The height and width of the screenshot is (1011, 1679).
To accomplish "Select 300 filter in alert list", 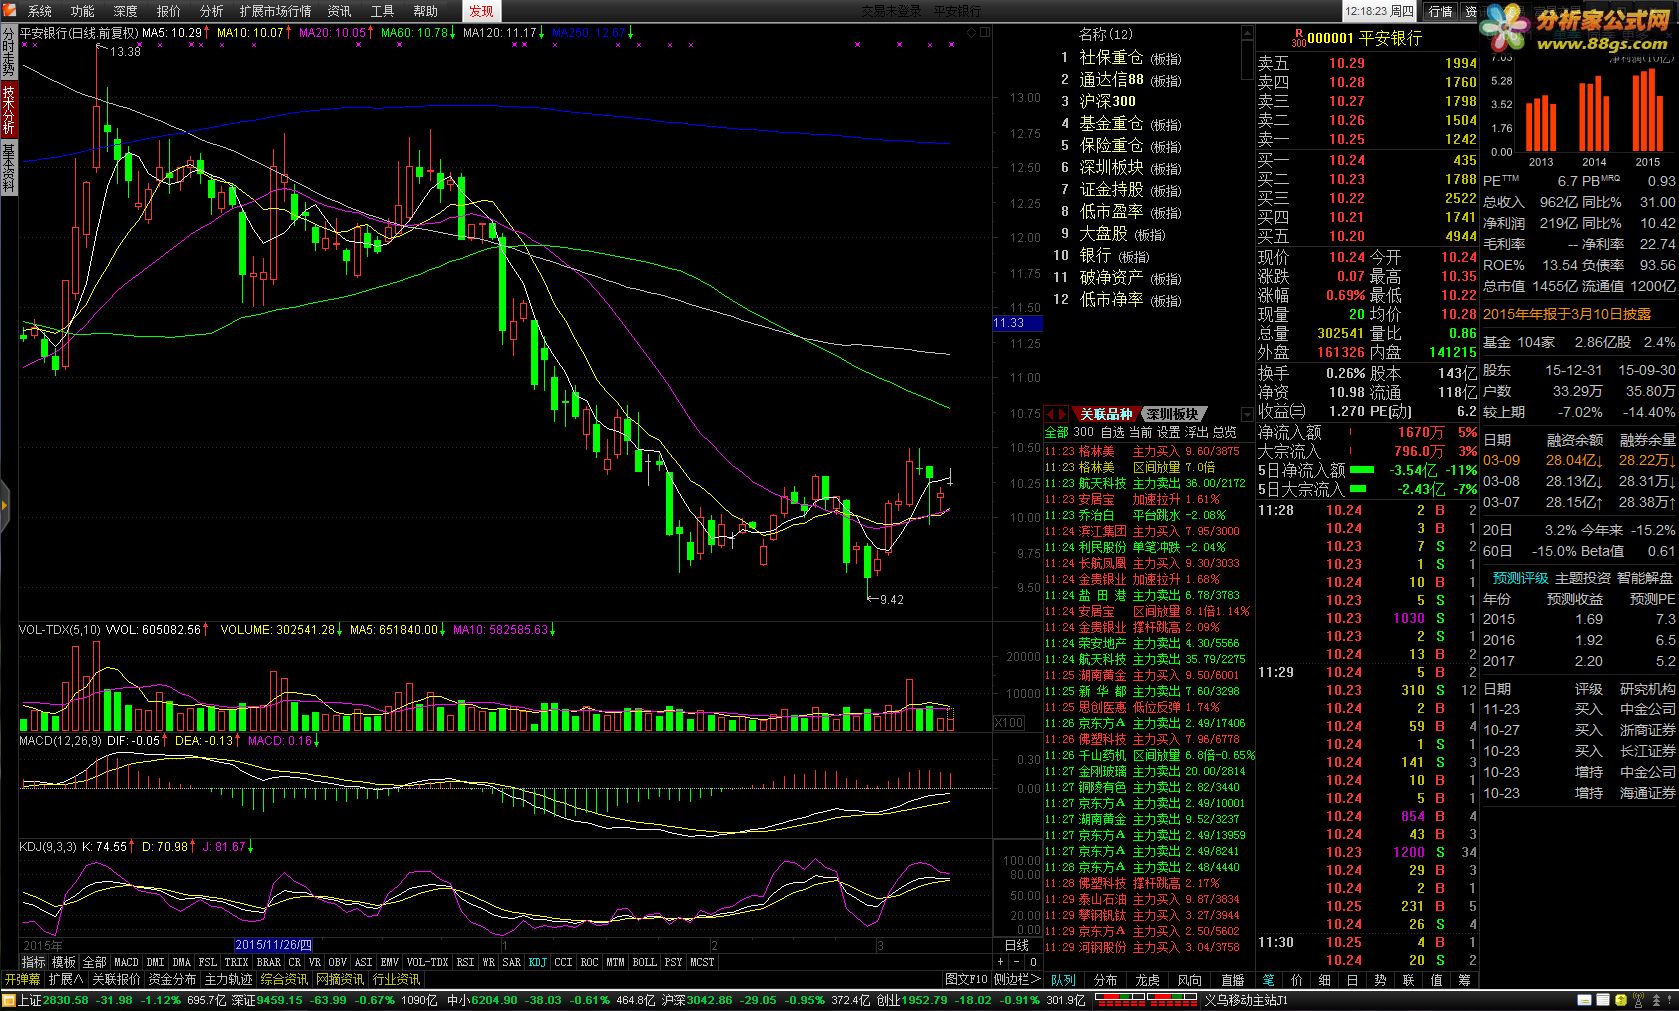I will pyautogui.click(x=1084, y=432).
